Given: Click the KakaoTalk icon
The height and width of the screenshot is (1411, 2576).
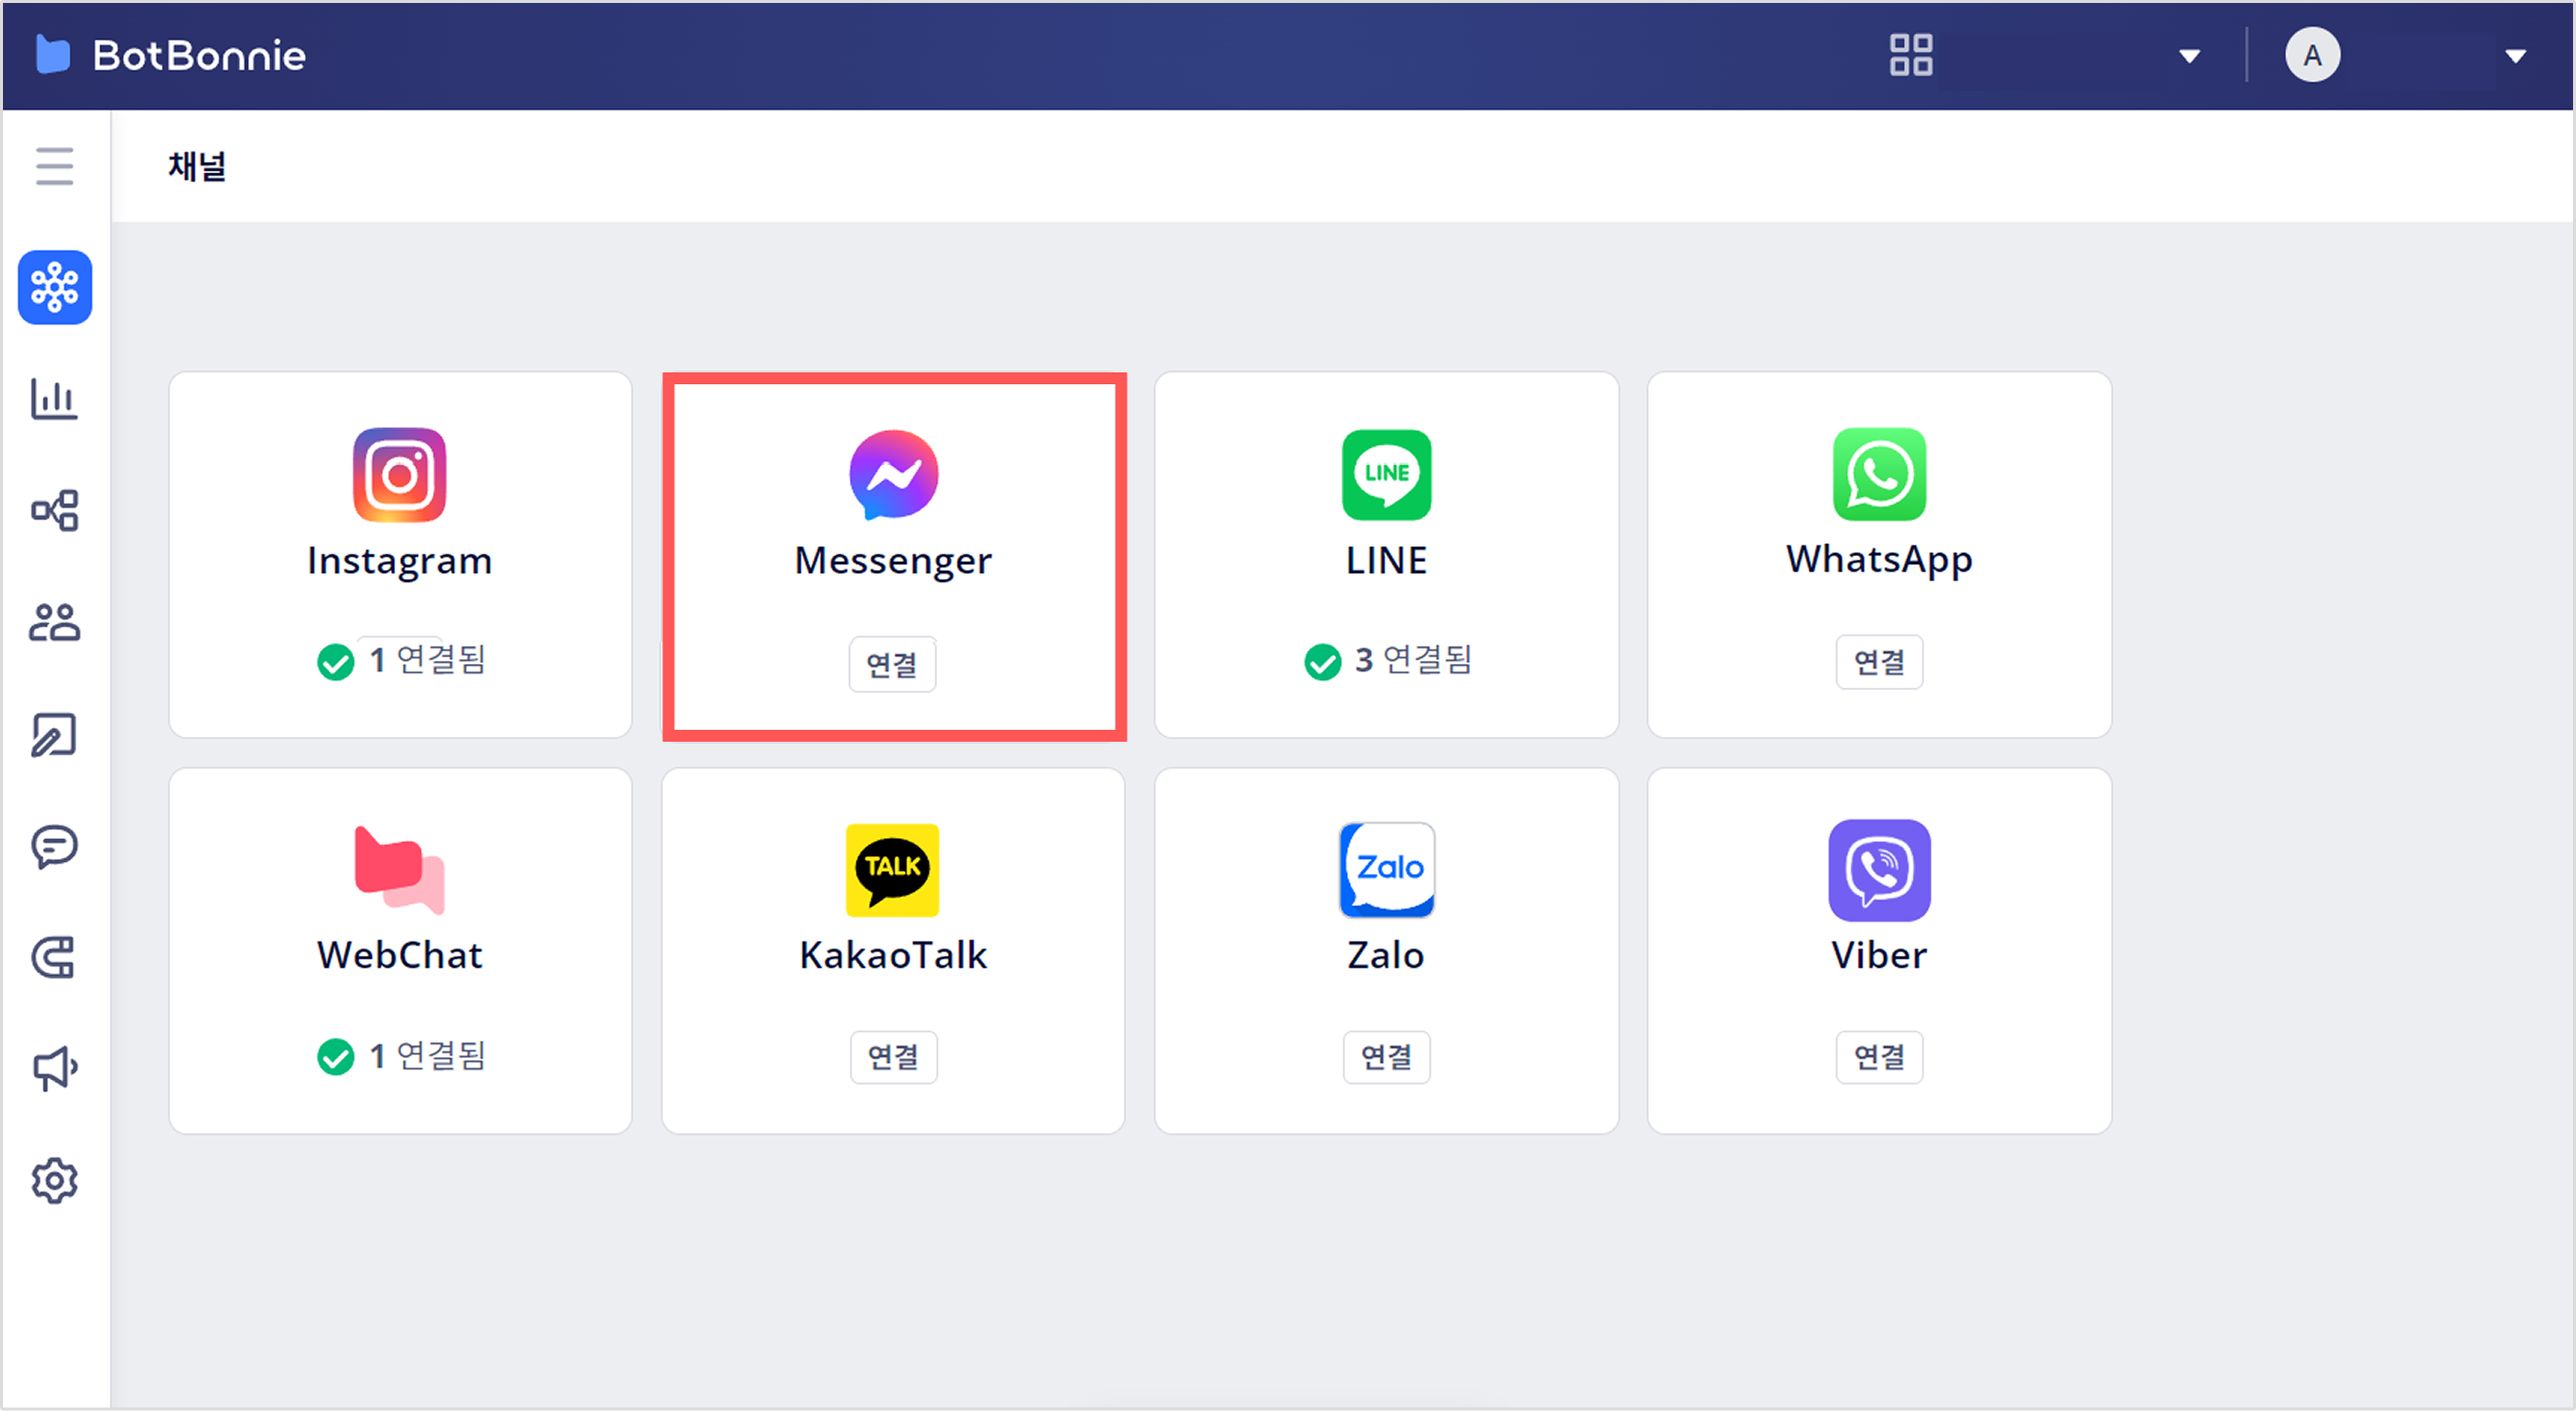Looking at the screenshot, I should 893,870.
